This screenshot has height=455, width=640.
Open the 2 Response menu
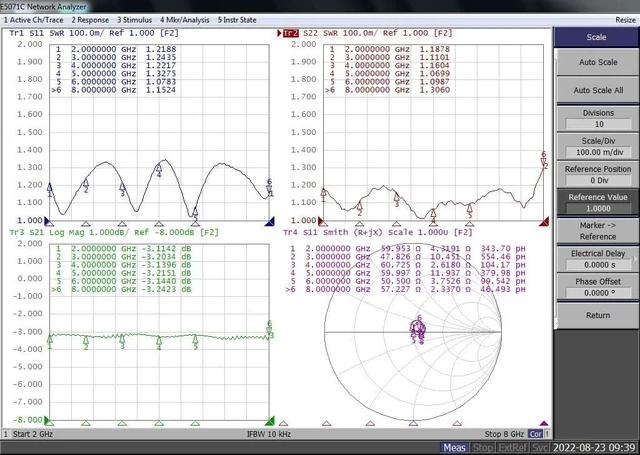[x=90, y=20]
